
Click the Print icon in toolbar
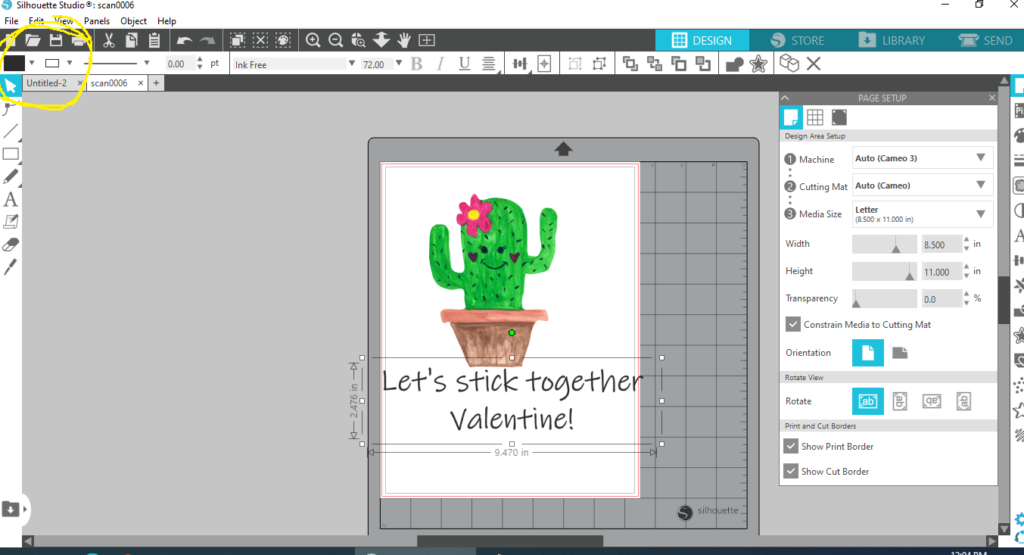(x=79, y=40)
